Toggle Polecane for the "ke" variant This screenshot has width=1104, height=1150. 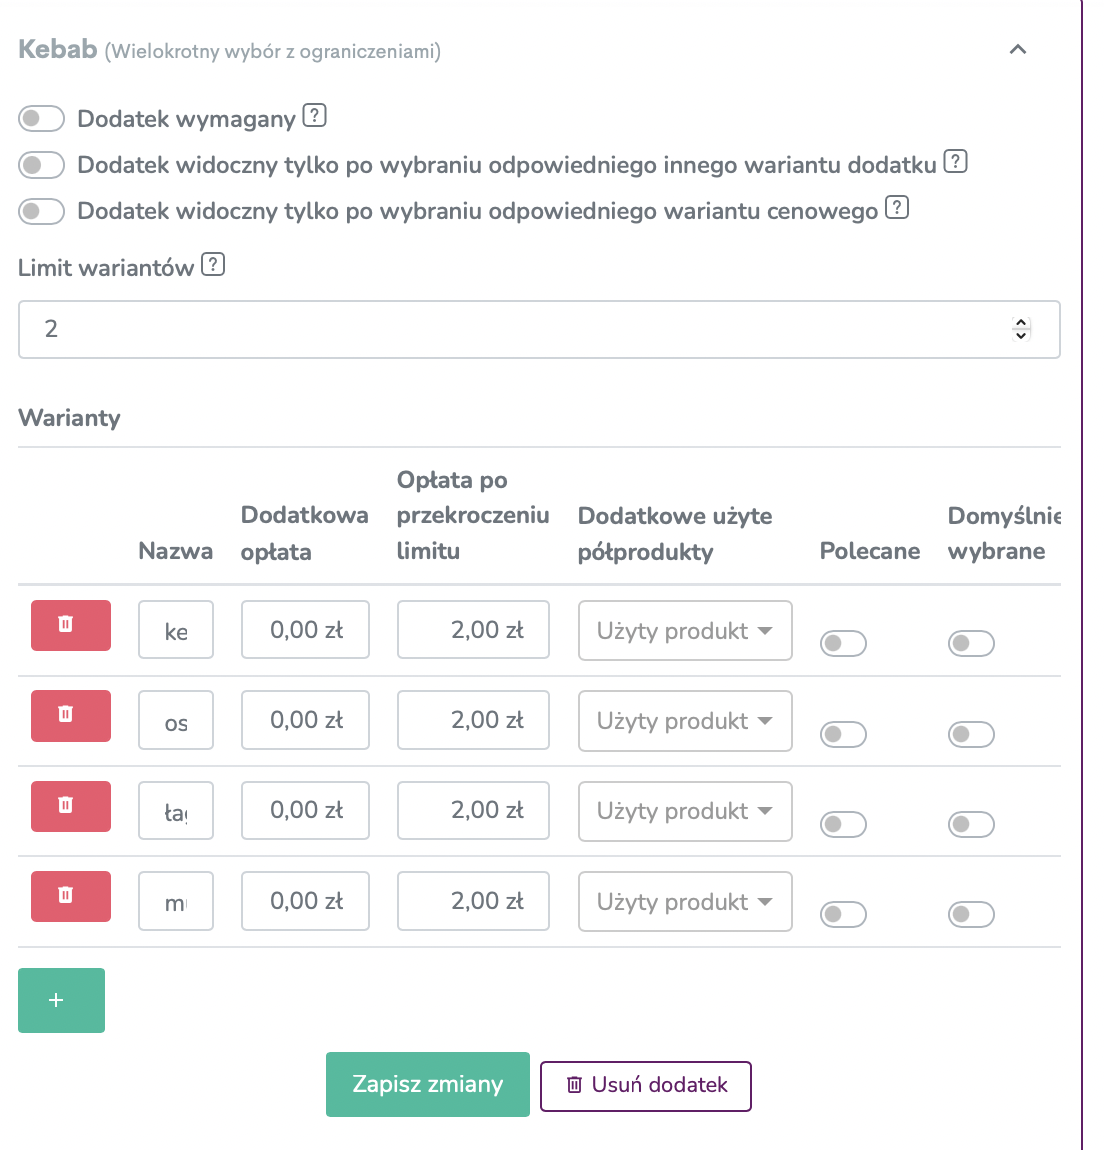(843, 643)
